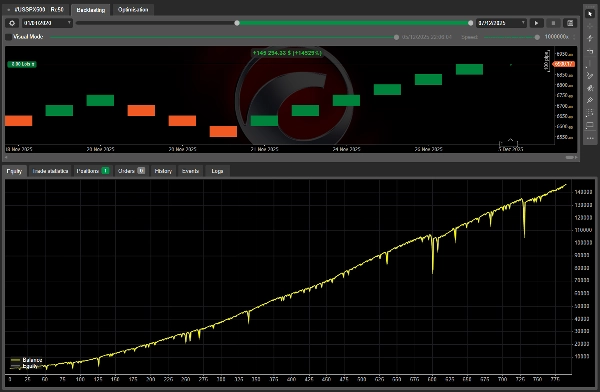Click the chart order tool icon
Viewport: 600px width, 392px height.
tap(590, 51)
